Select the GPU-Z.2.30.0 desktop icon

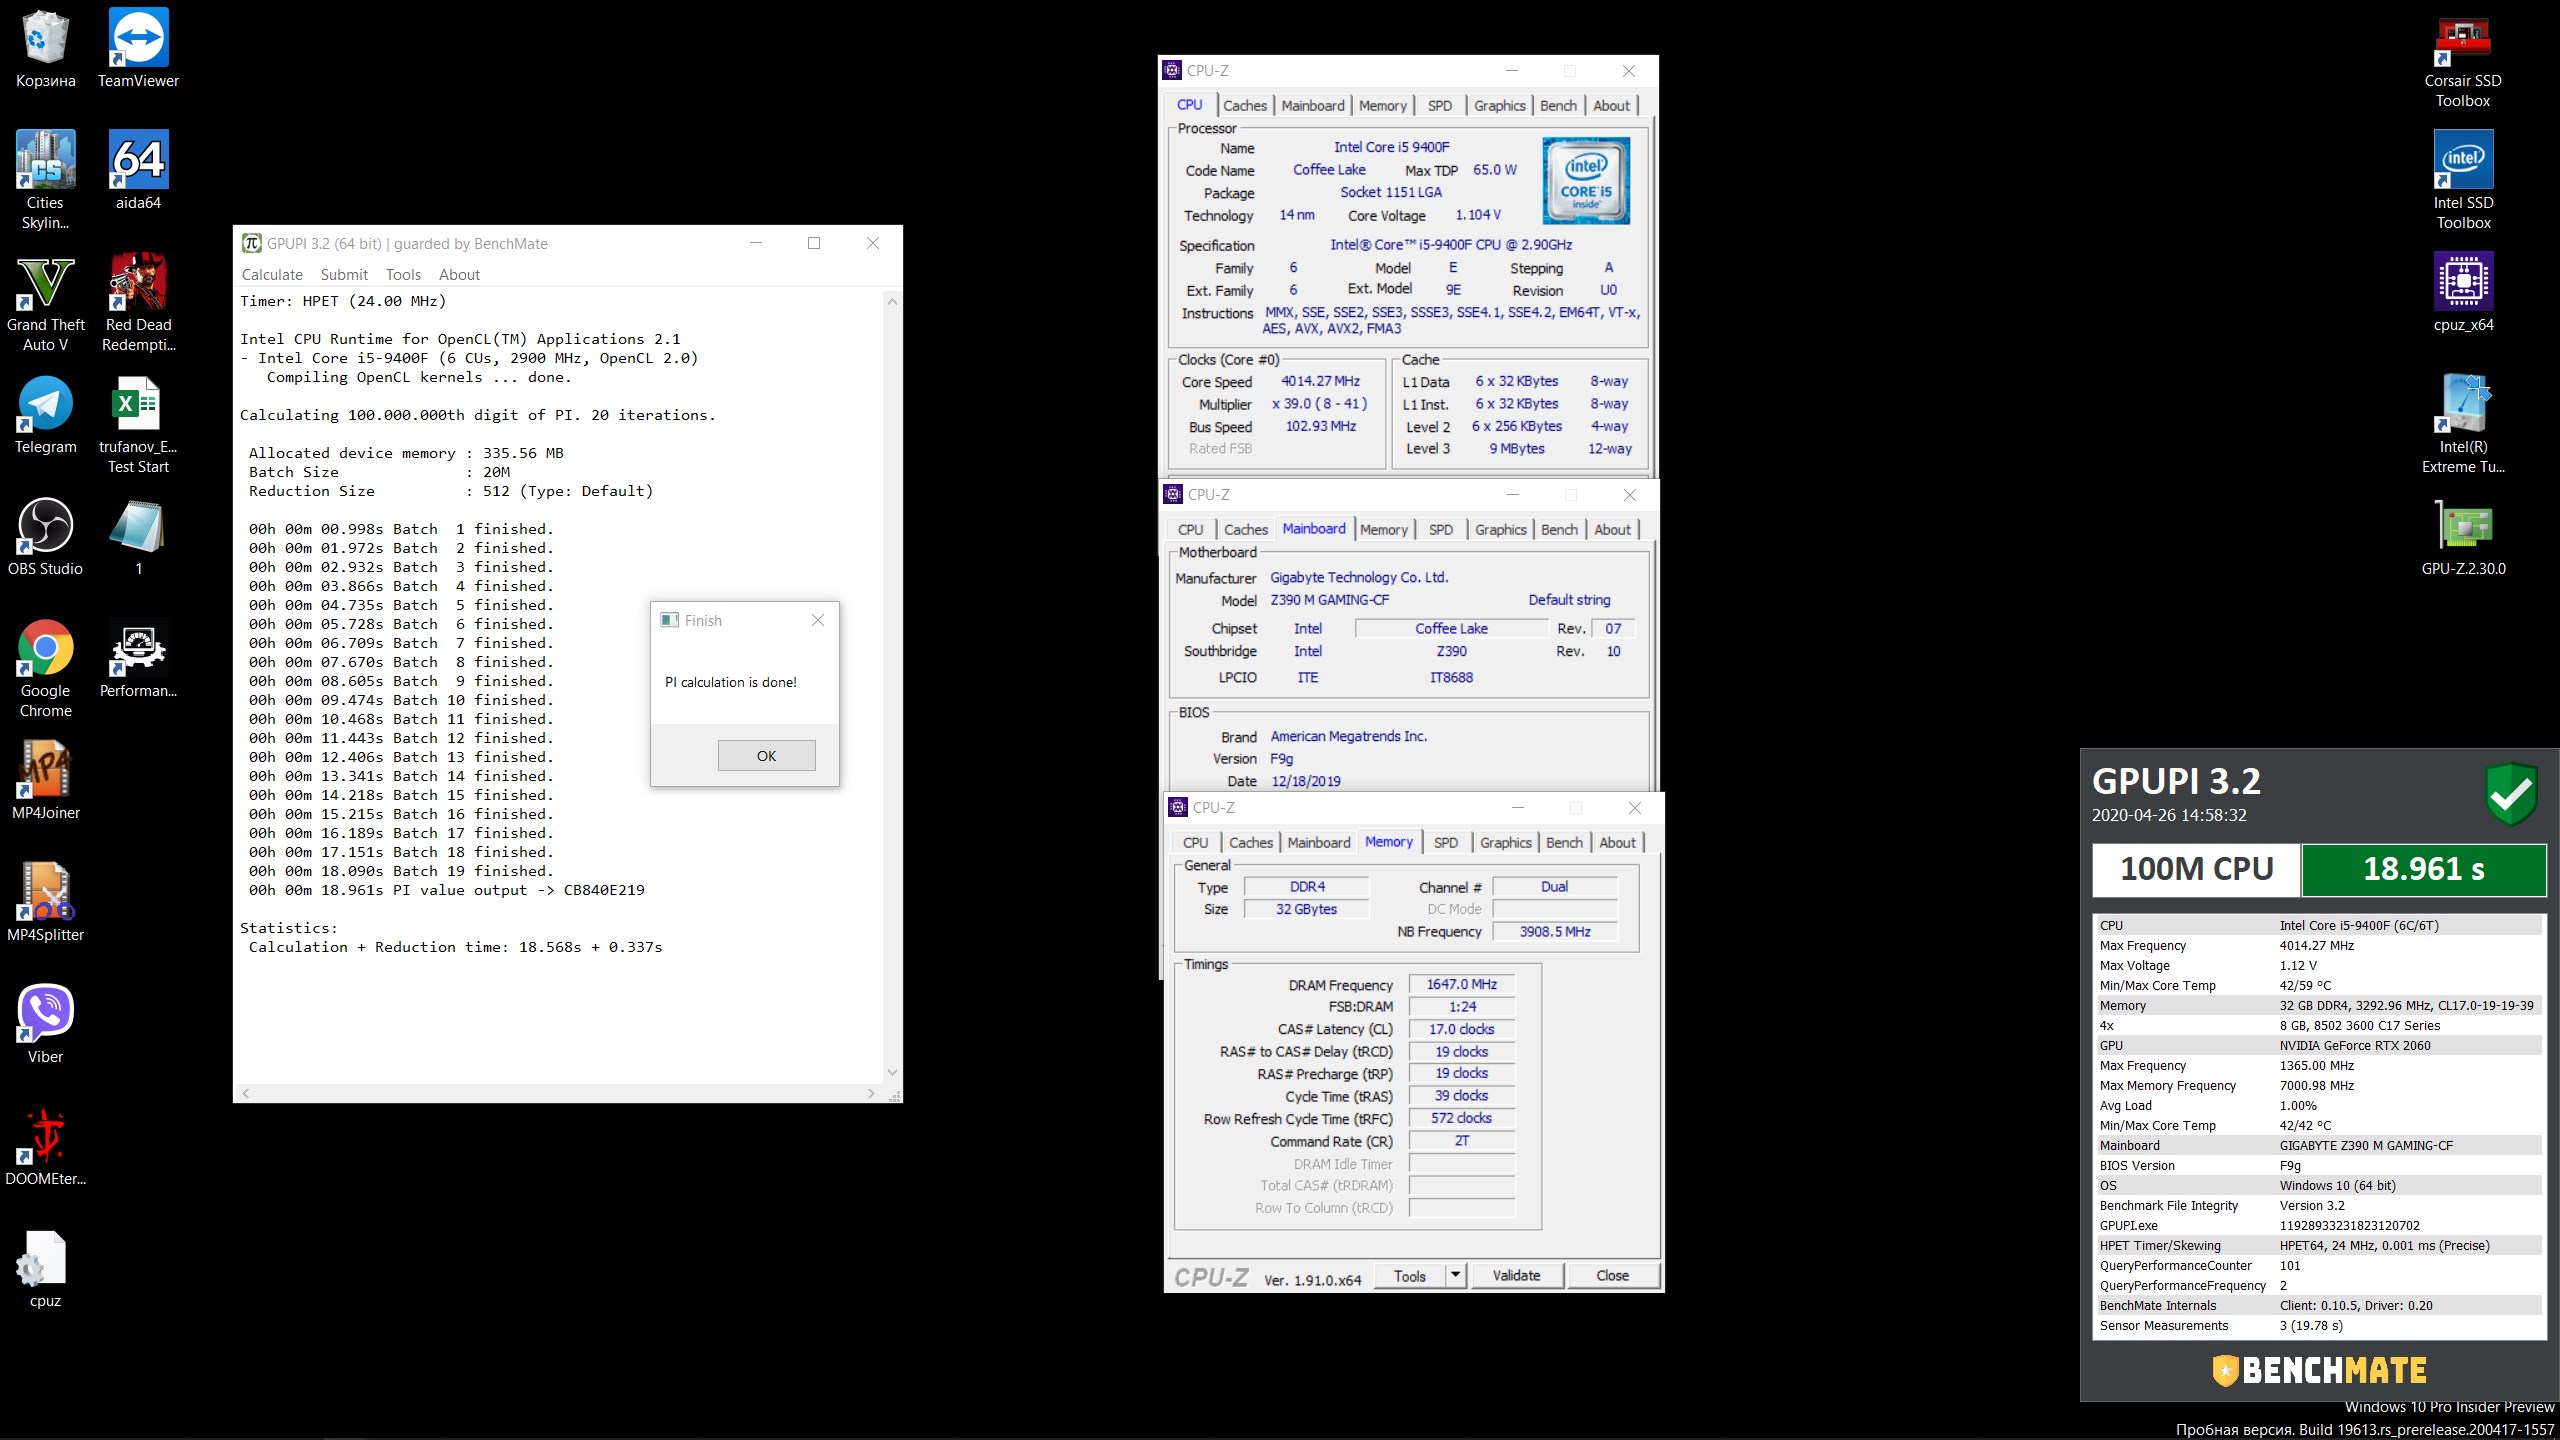[x=2463, y=536]
